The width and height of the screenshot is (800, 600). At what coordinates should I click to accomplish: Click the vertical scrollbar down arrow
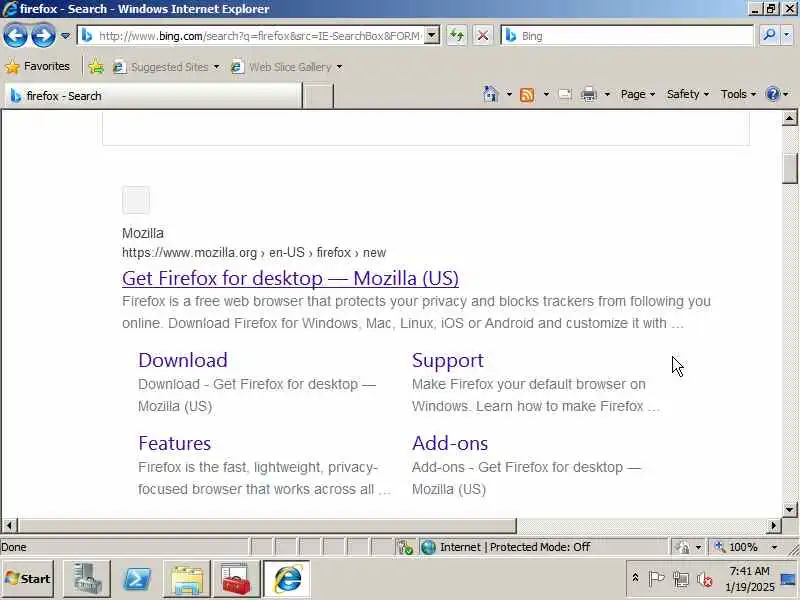[x=790, y=509]
